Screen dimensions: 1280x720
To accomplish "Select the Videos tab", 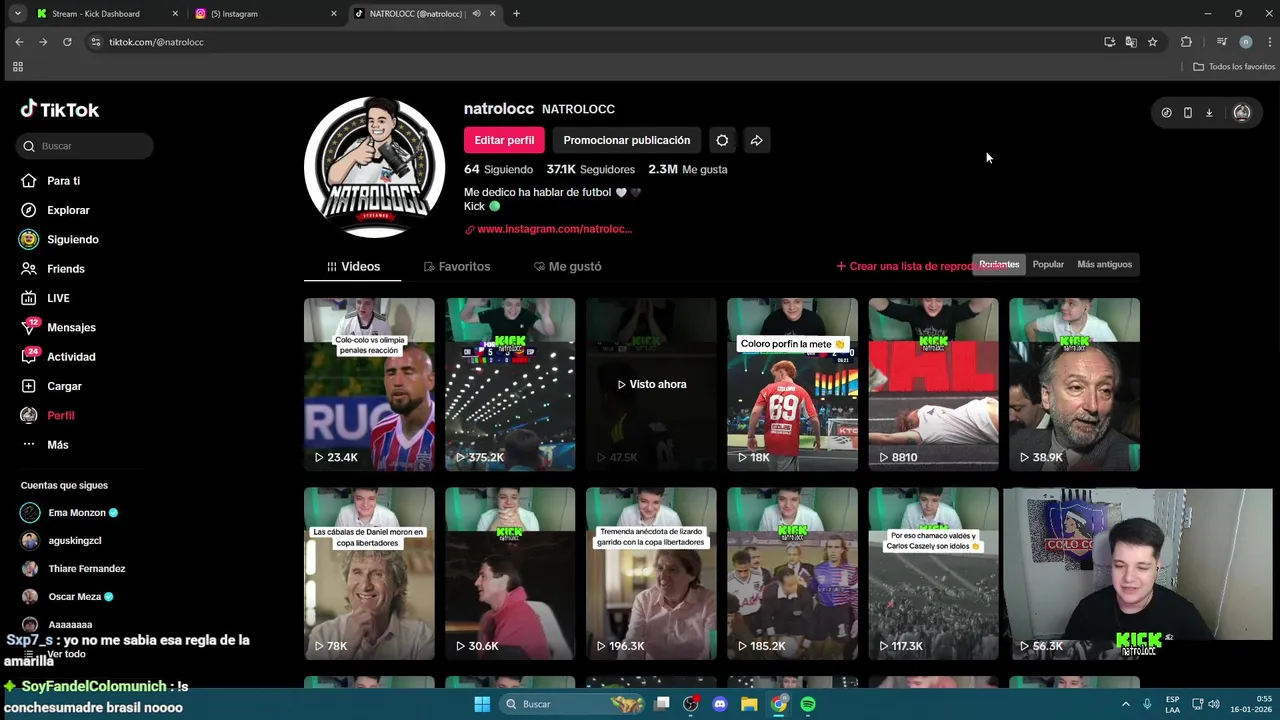I will (x=354, y=267).
